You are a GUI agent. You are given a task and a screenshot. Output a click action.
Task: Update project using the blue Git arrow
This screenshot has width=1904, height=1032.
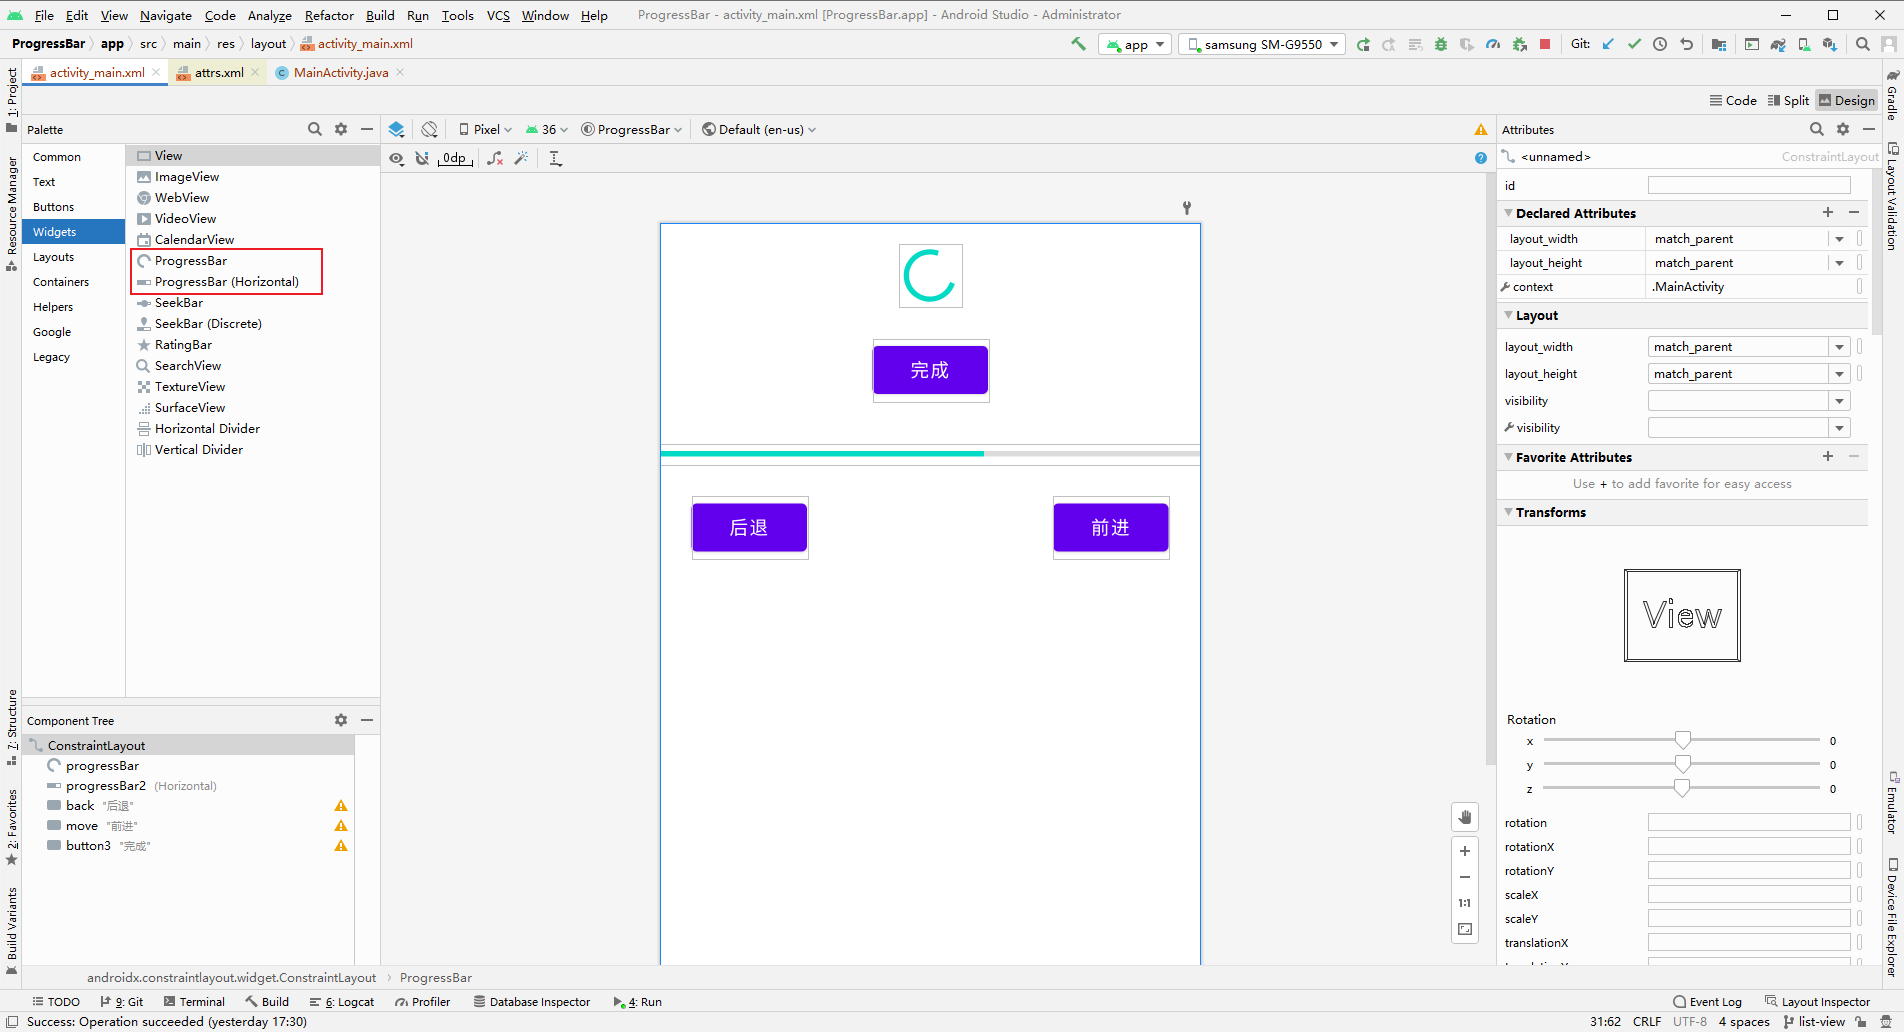point(1607,44)
